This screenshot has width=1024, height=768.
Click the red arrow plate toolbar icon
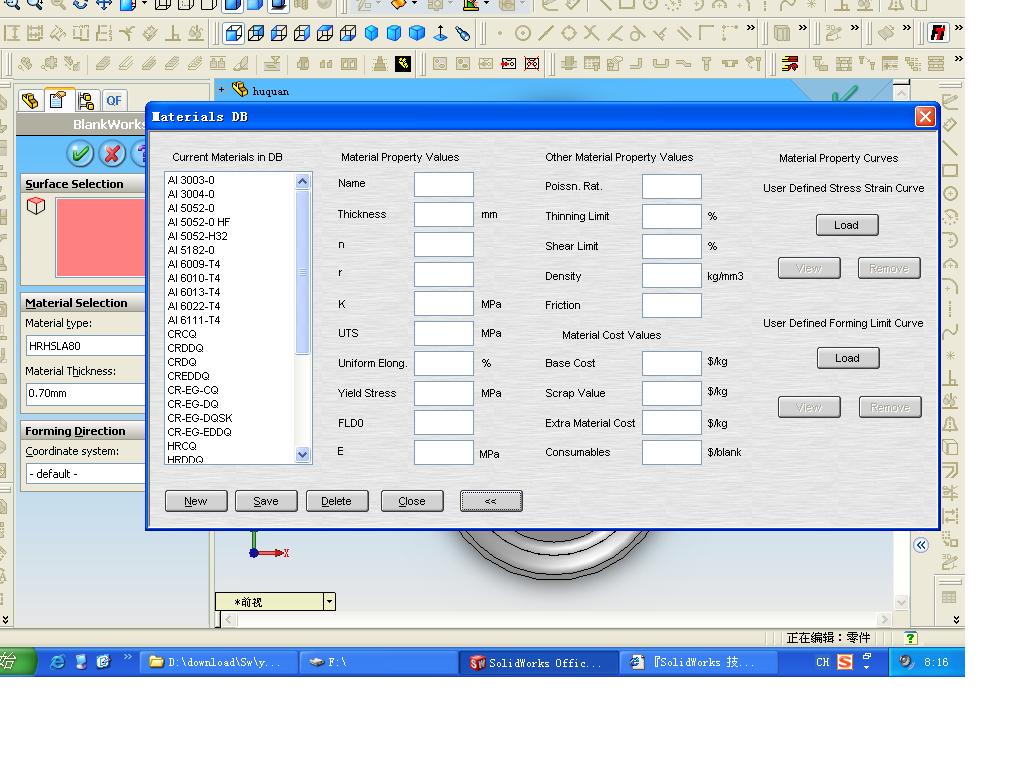click(508, 63)
